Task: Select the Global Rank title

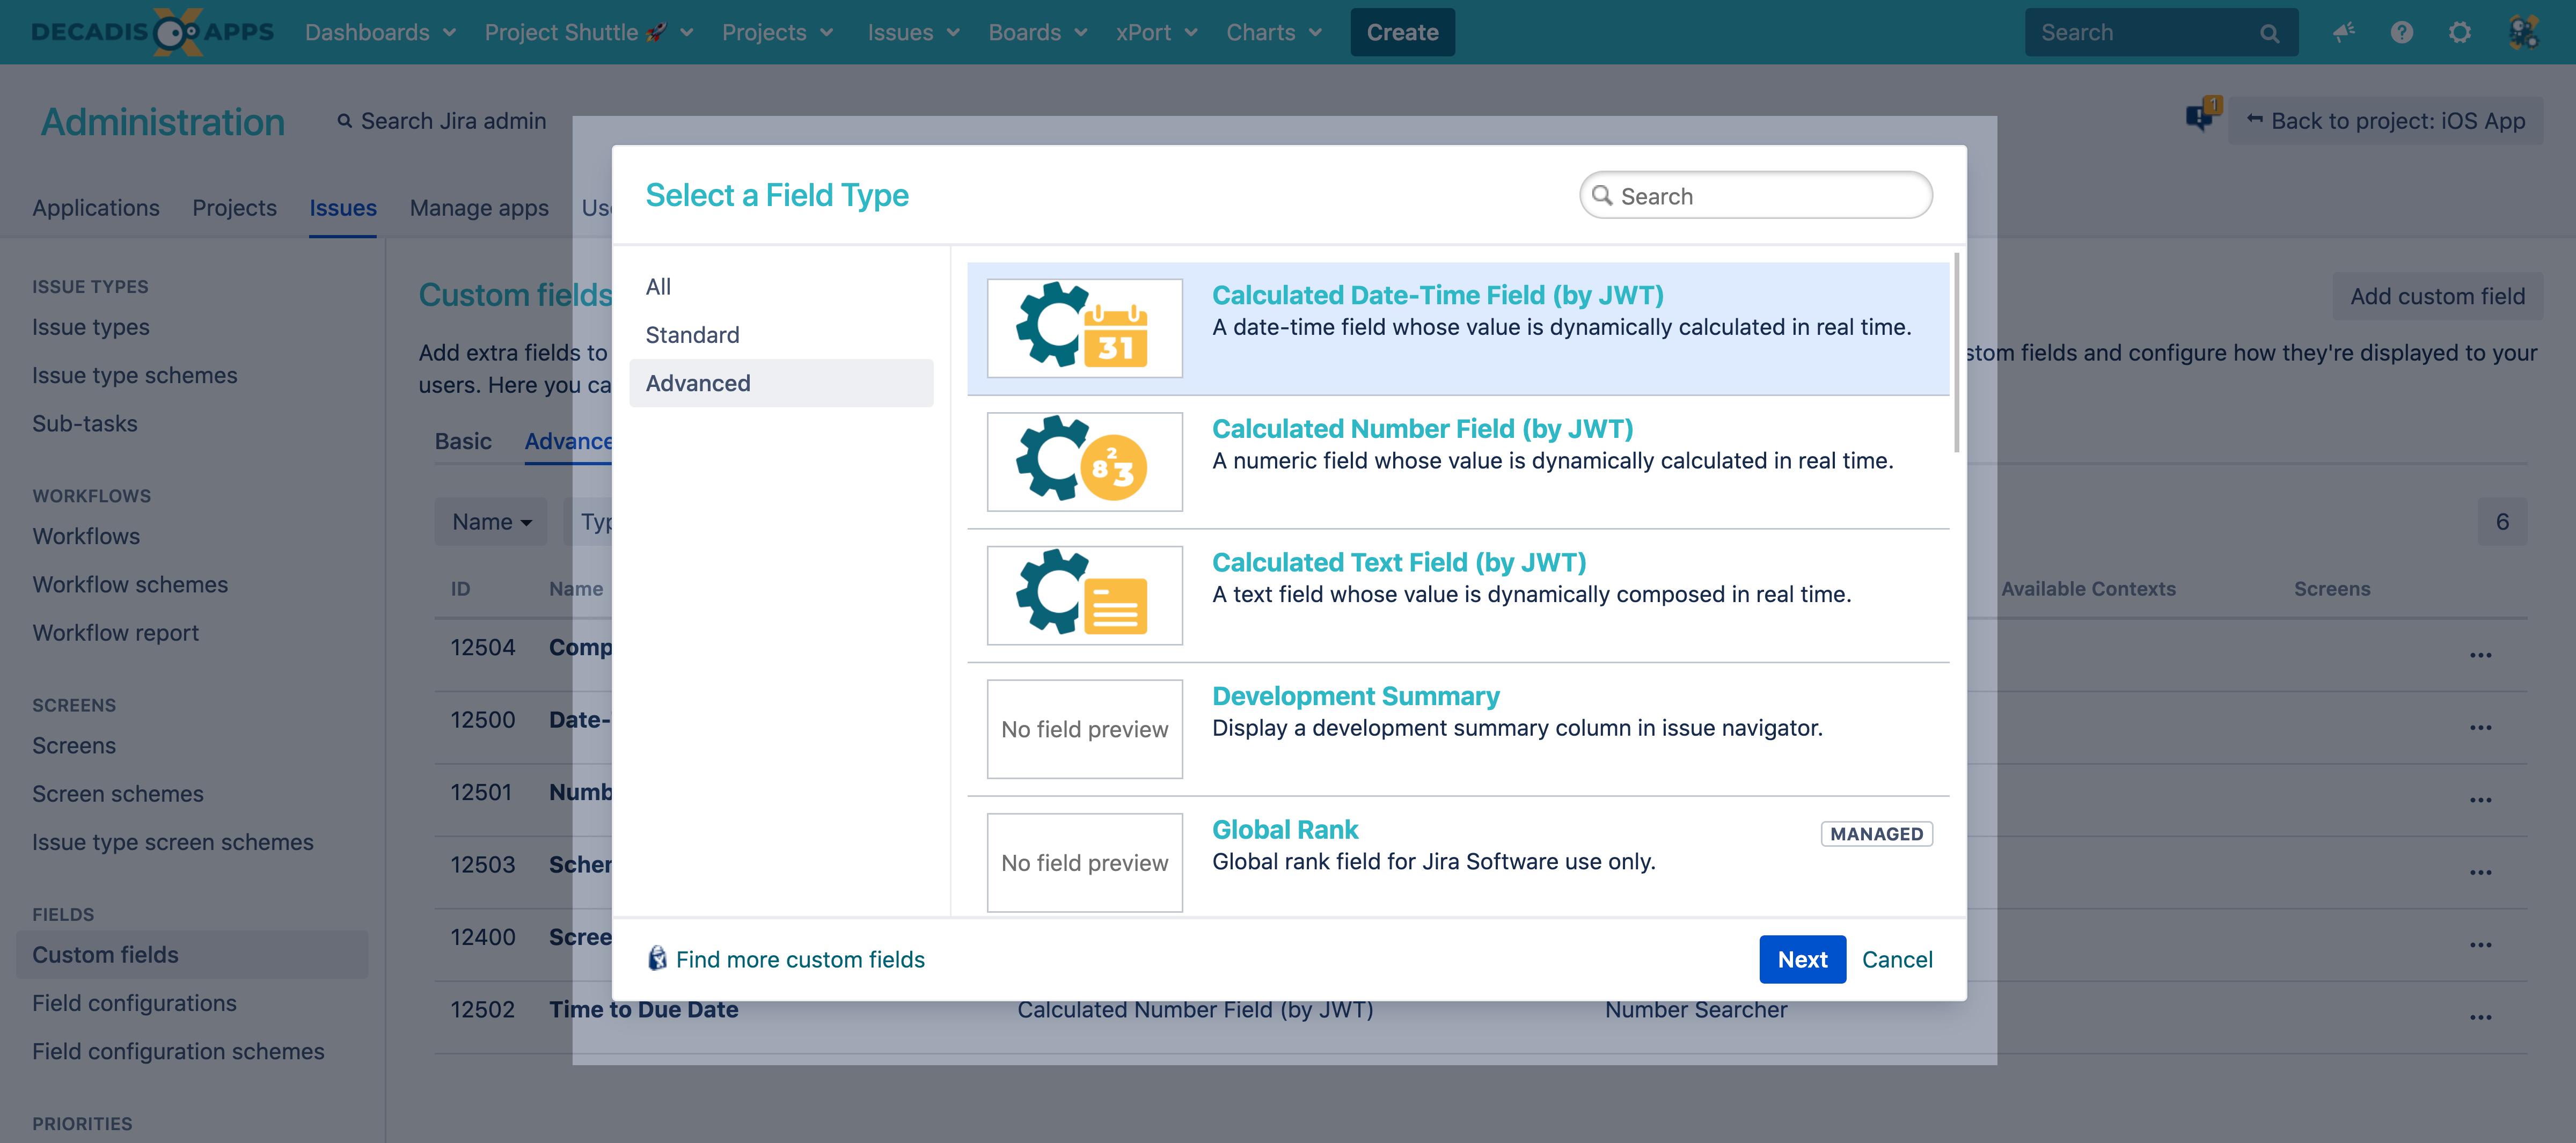Action: [1285, 829]
